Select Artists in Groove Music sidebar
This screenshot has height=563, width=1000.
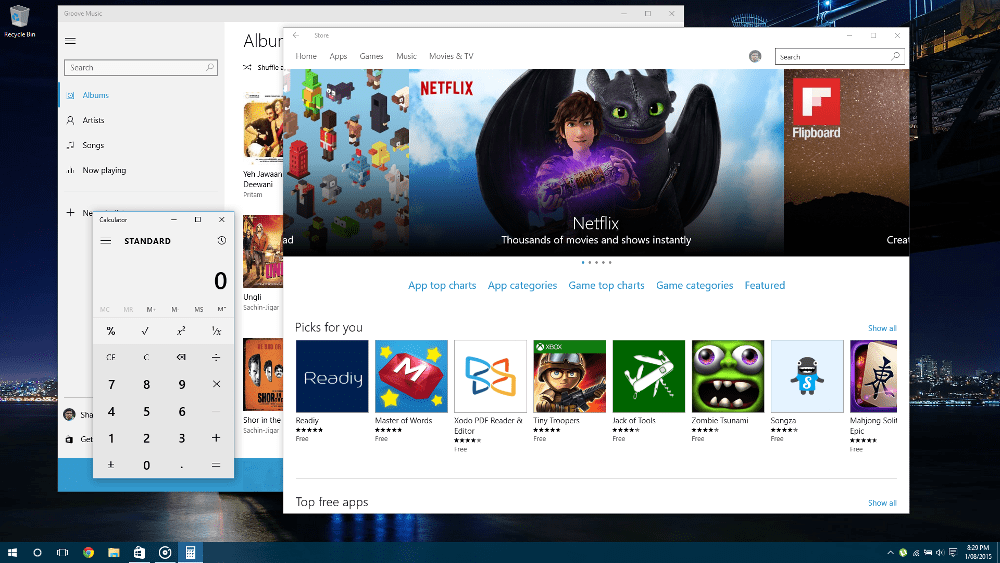coord(93,120)
